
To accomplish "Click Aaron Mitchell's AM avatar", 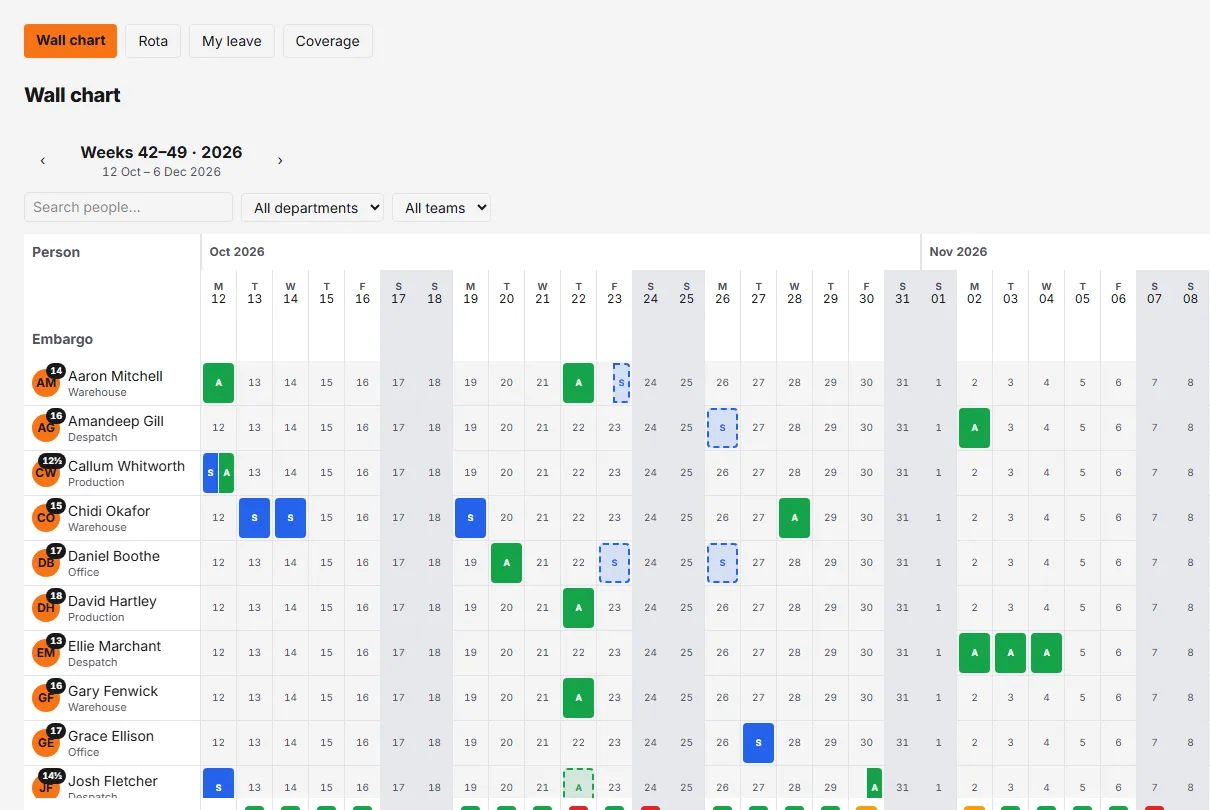I will [x=46, y=383].
